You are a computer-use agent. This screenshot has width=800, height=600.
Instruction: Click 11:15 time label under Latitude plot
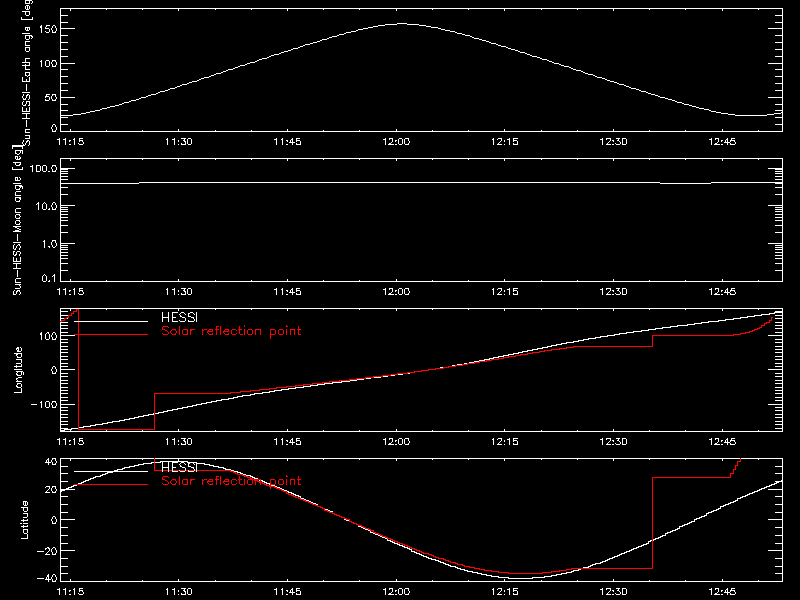coord(70,592)
